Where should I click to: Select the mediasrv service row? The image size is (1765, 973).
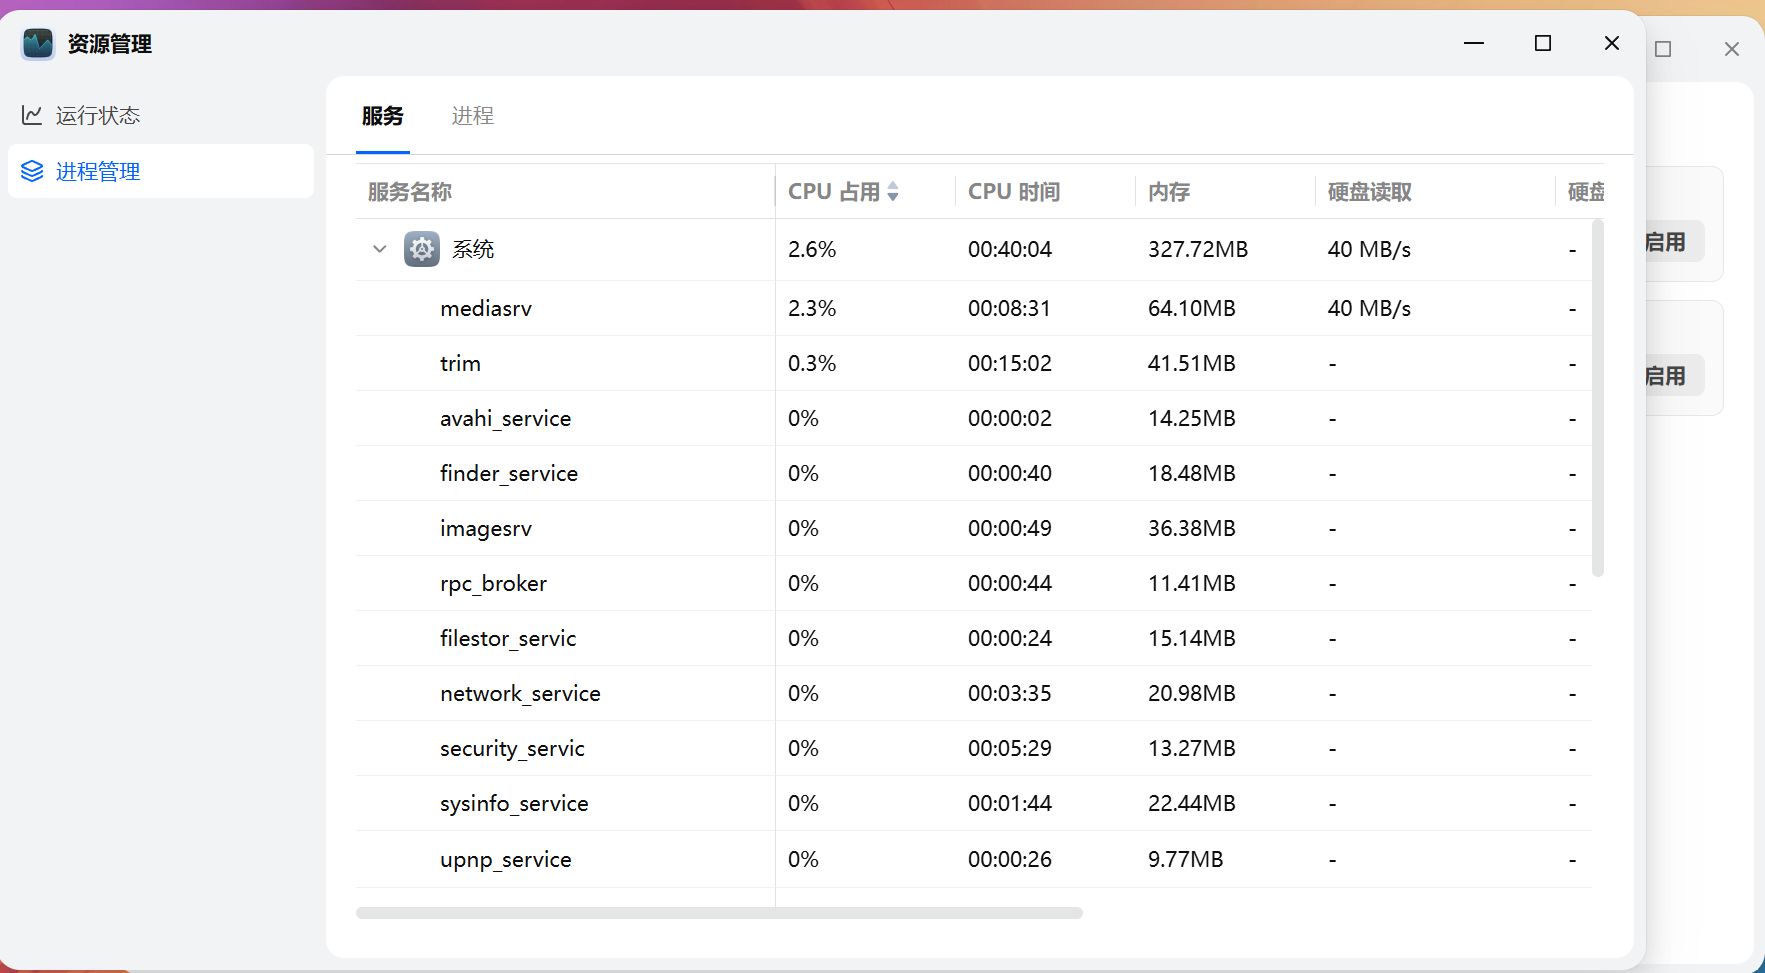pos(974,308)
